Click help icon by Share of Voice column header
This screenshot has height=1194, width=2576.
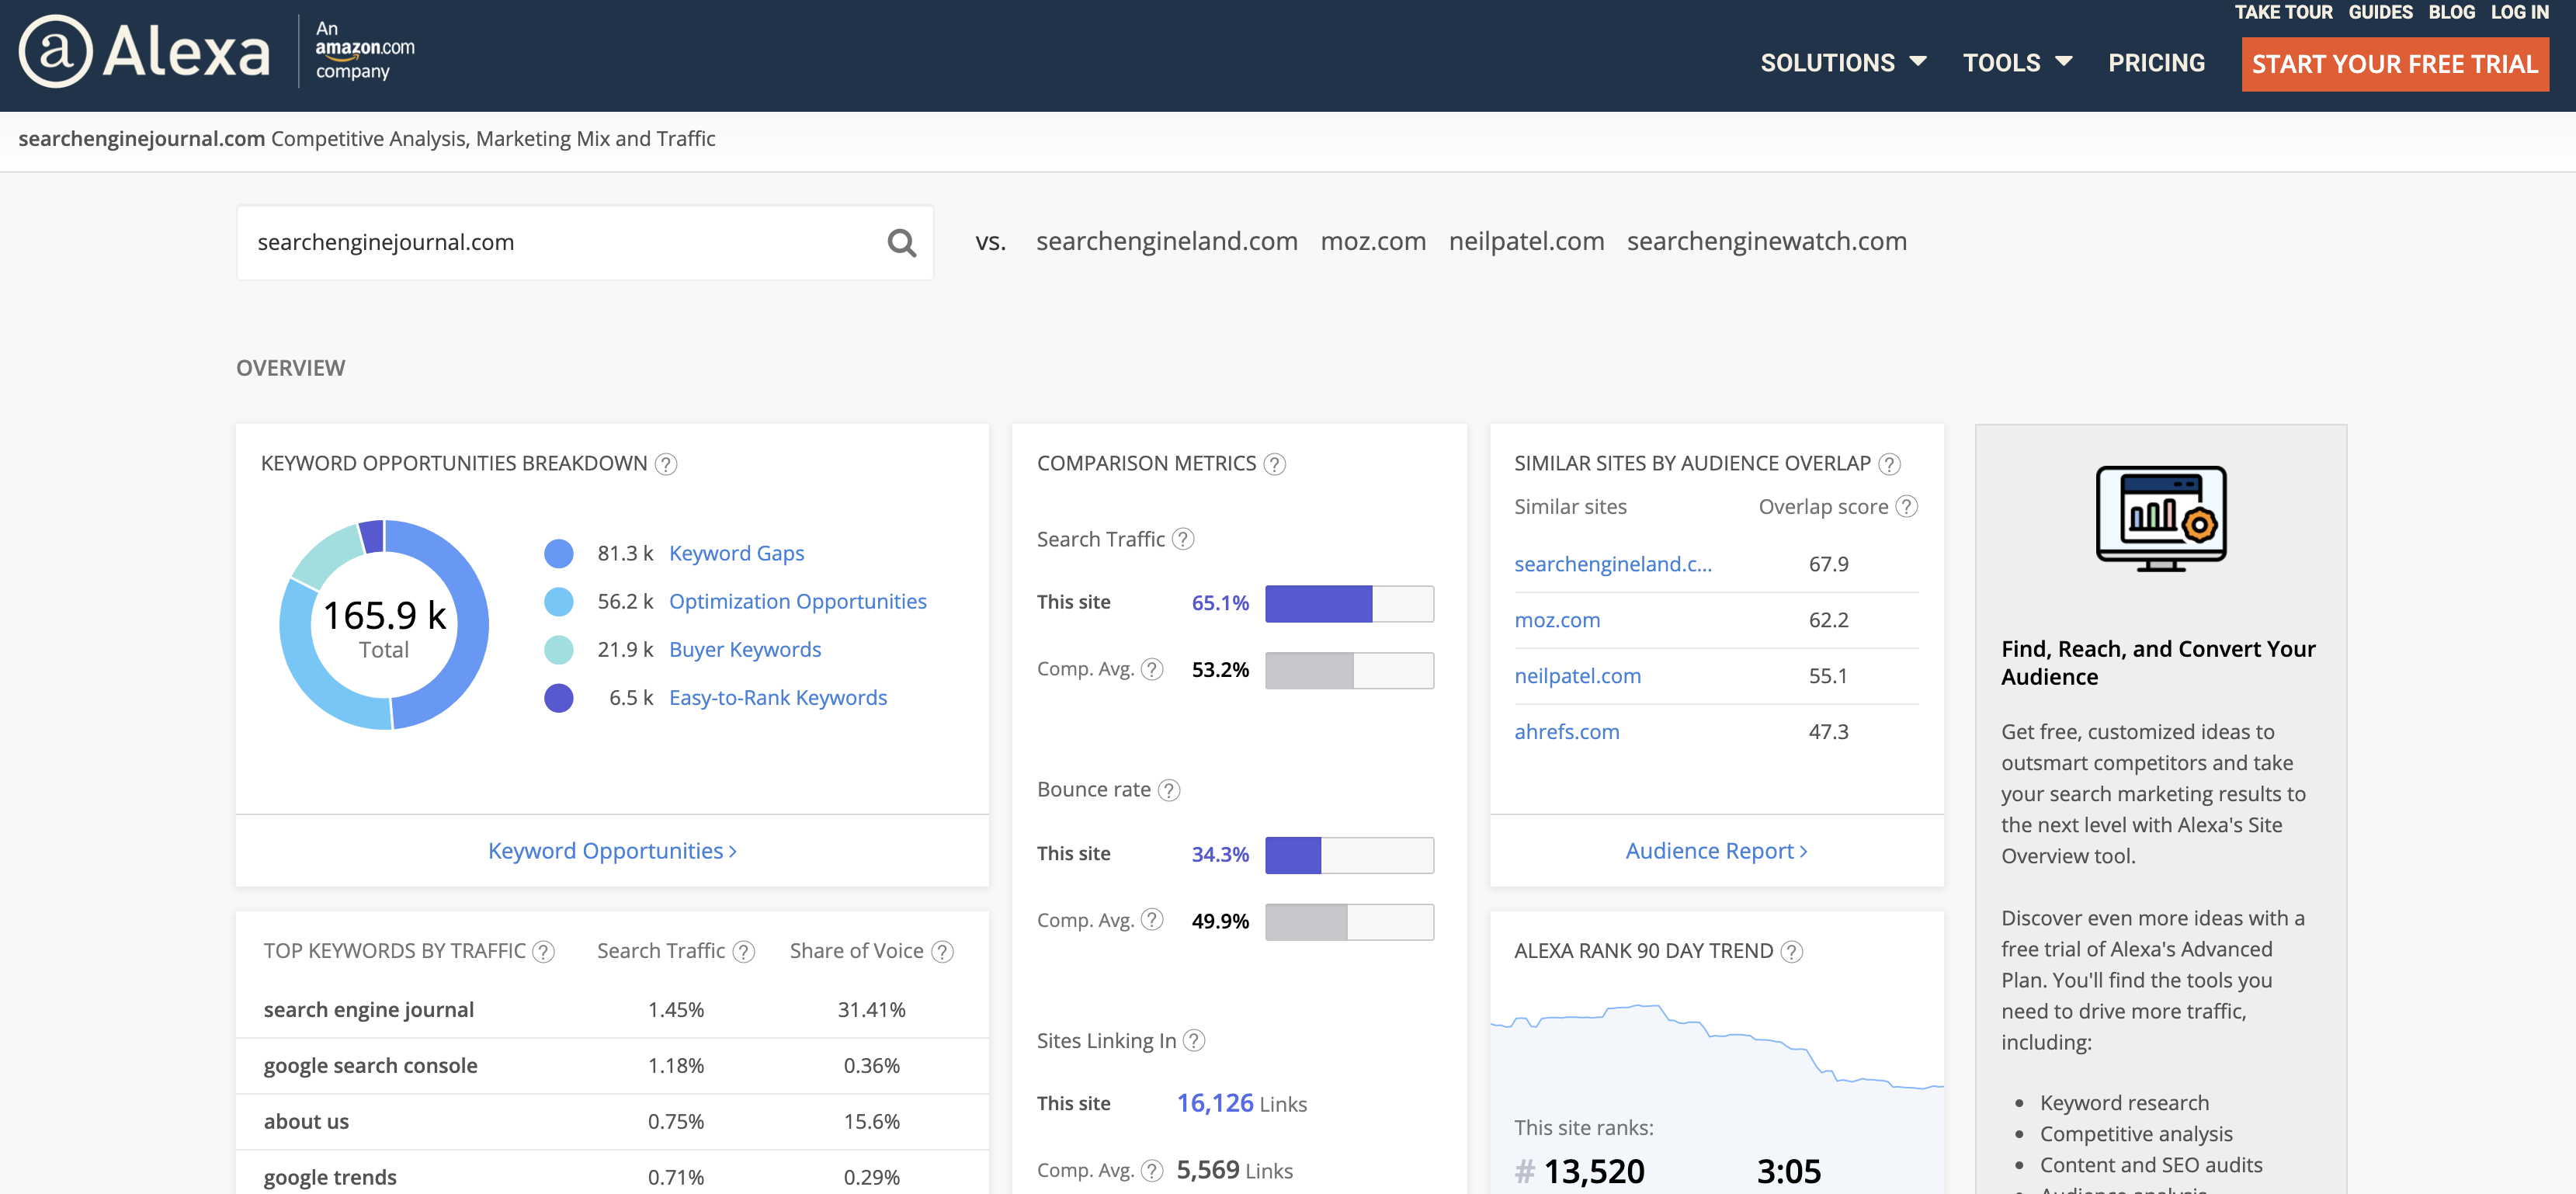pos(942,952)
